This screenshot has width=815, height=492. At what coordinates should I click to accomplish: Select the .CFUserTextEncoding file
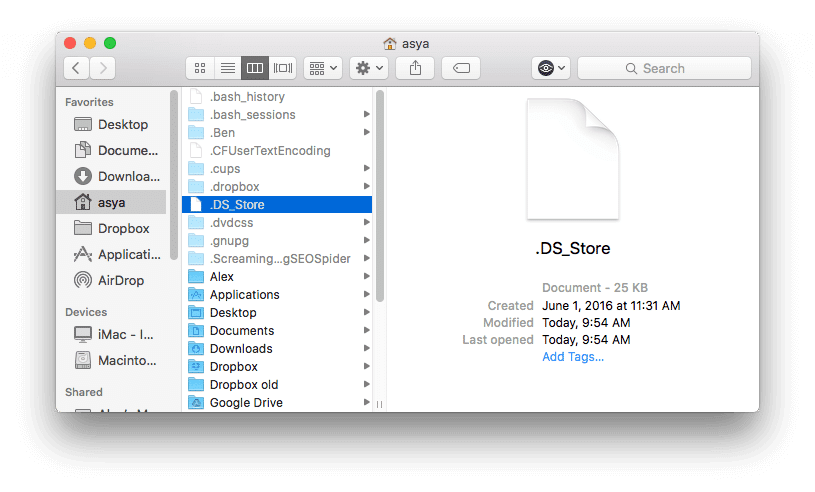click(x=277, y=151)
